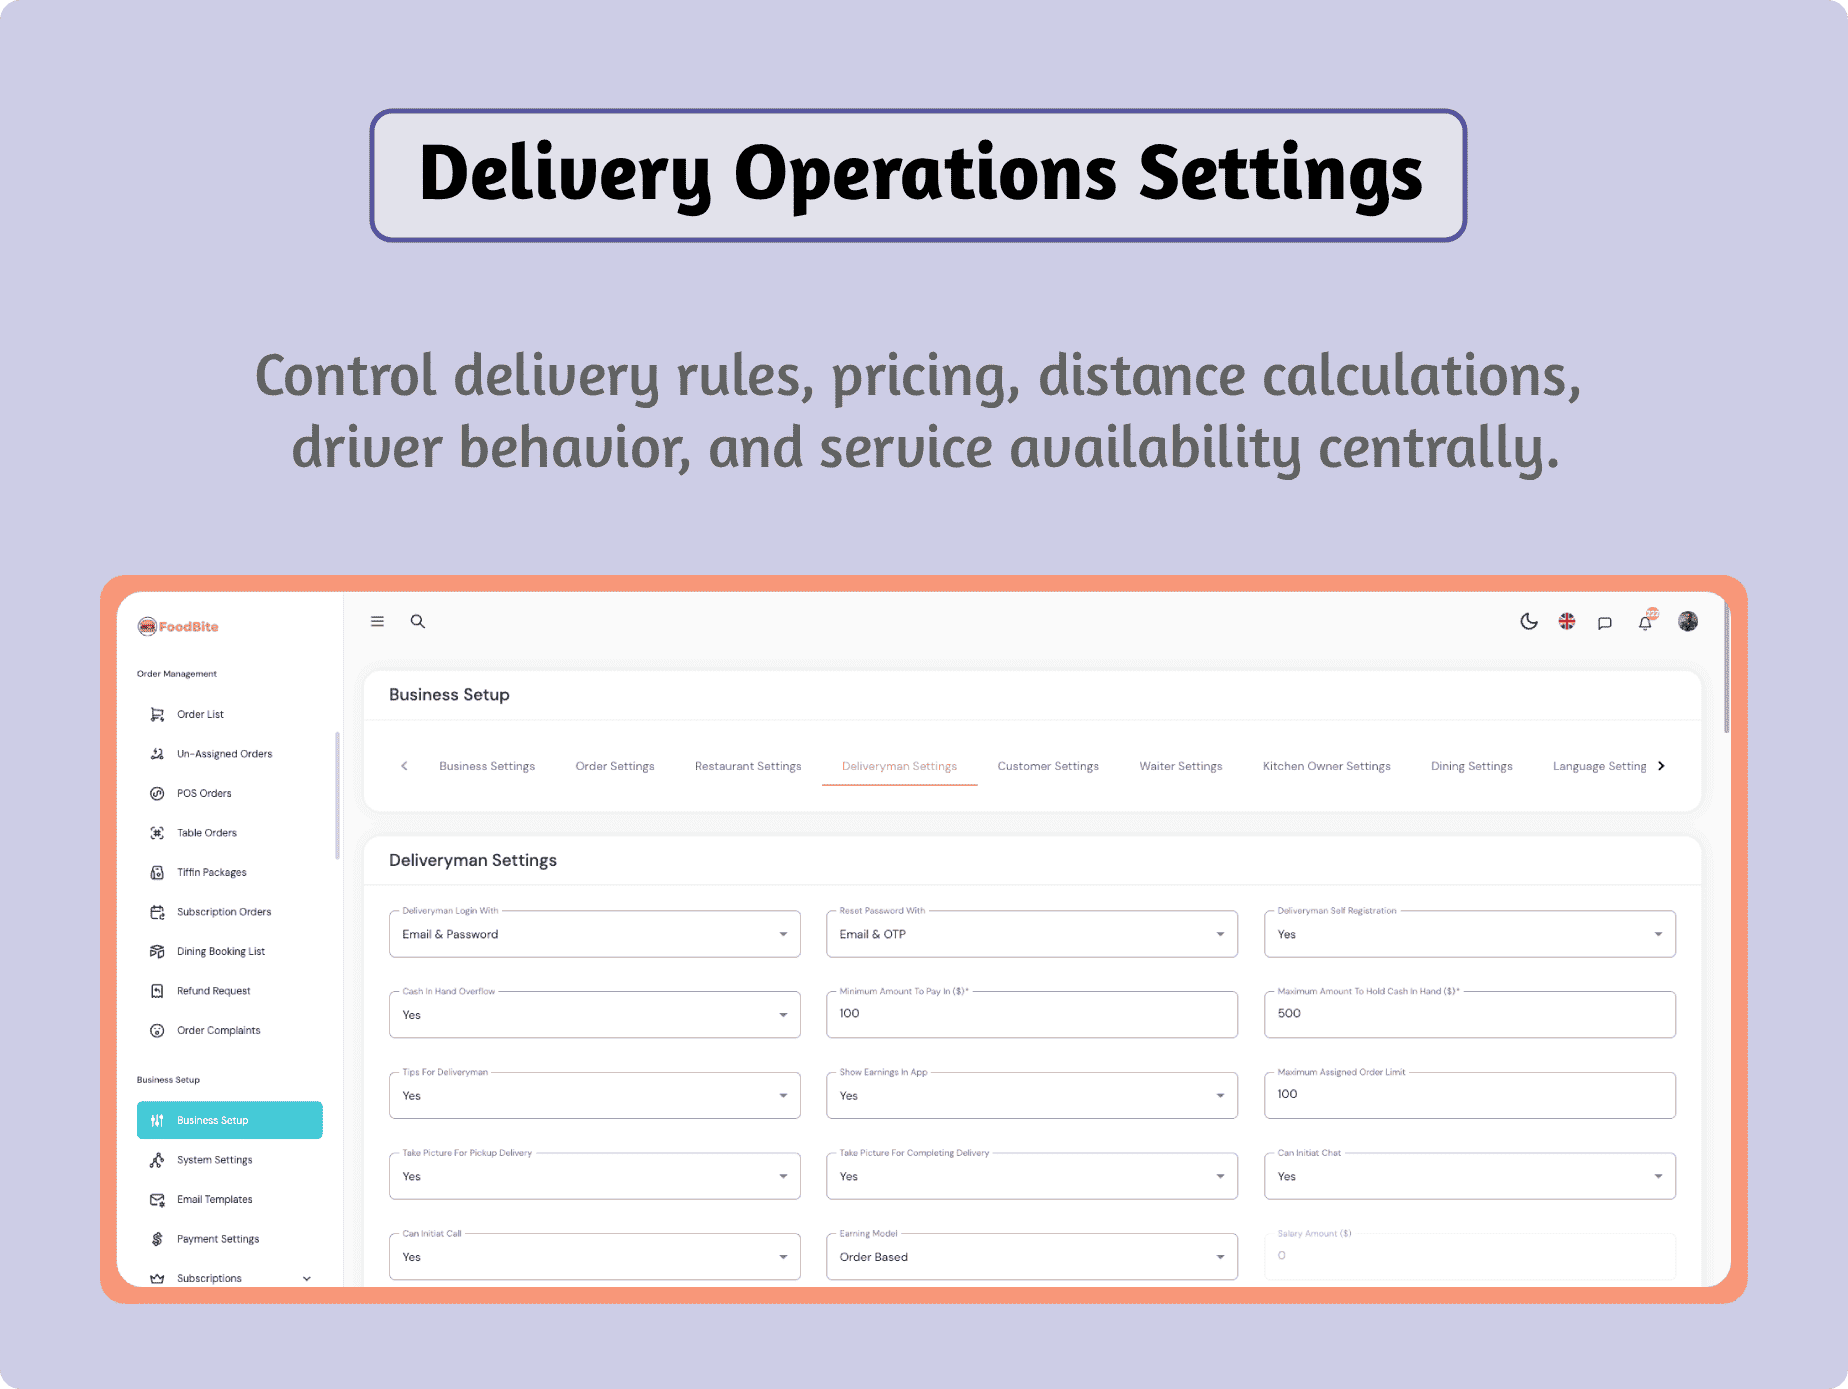The image size is (1848, 1389).
Task: Click the Order List cart icon
Action: 157,714
